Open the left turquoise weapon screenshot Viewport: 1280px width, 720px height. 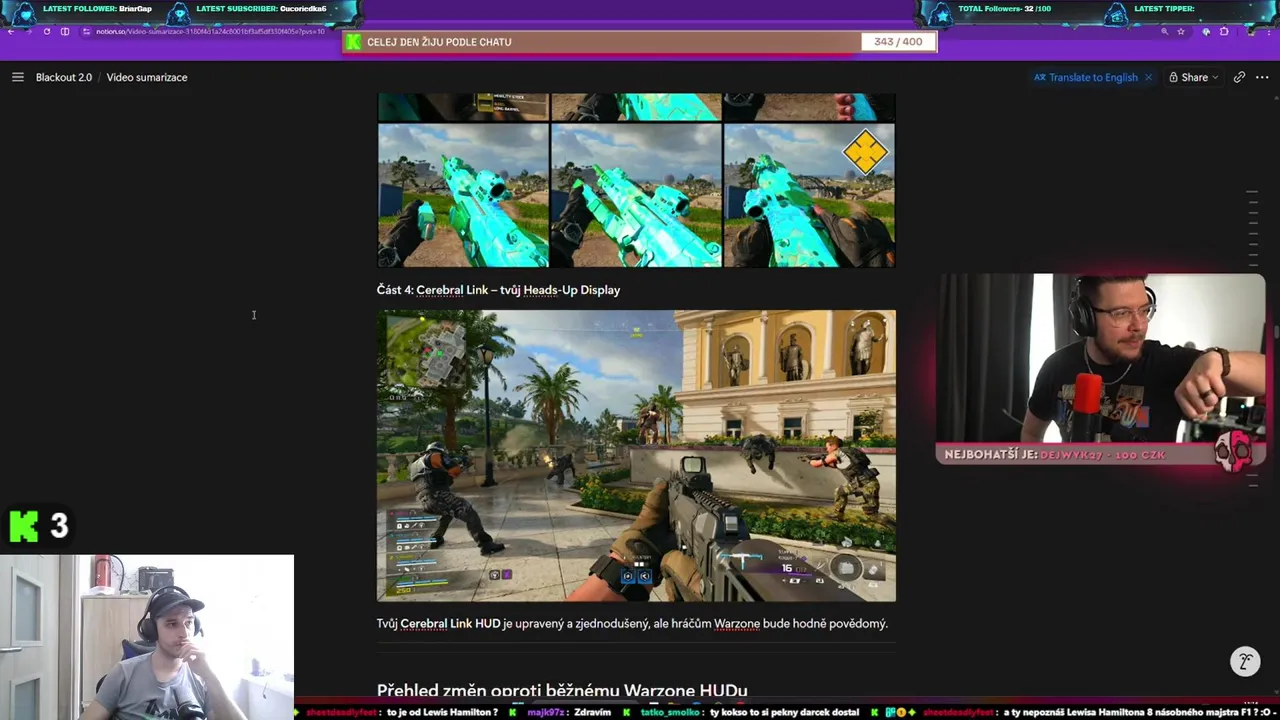tap(463, 195)
